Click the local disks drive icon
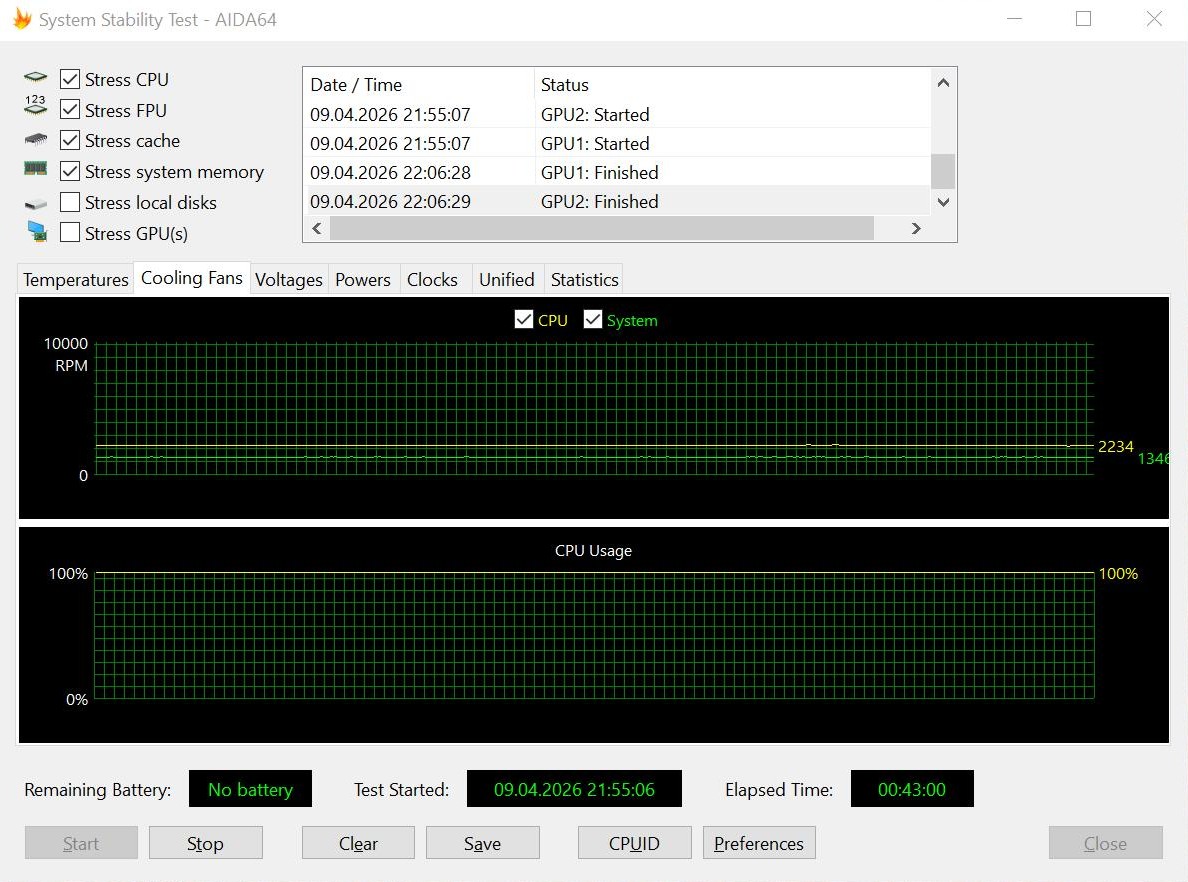This screenshot has width=1188, height=882. 35,204
